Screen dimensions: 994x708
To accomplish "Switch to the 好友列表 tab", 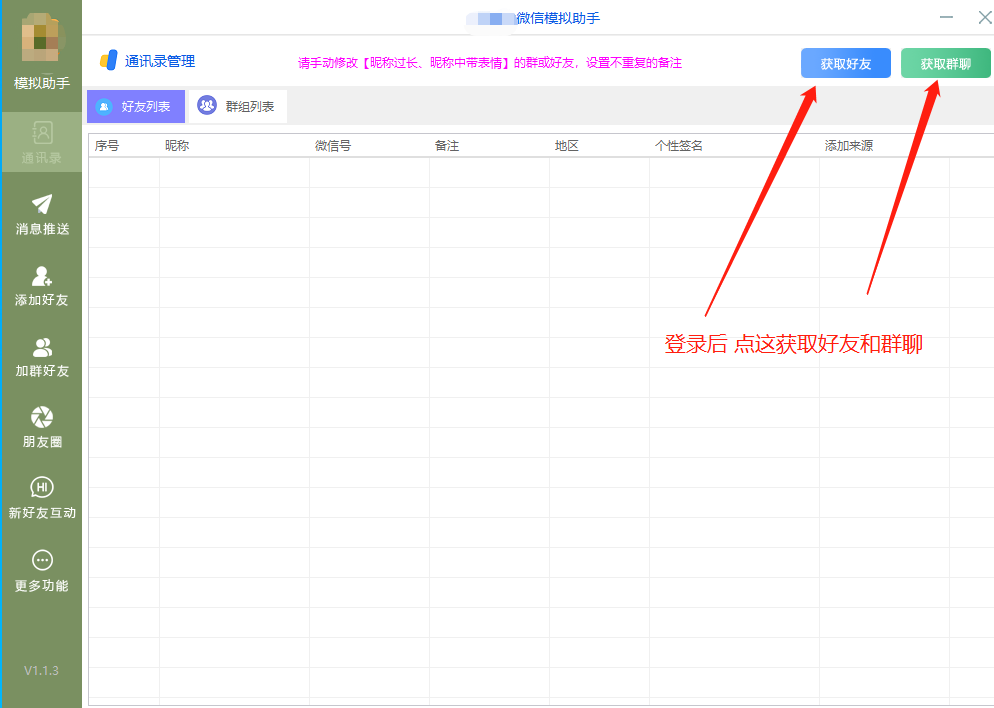I will coord(136,106).
